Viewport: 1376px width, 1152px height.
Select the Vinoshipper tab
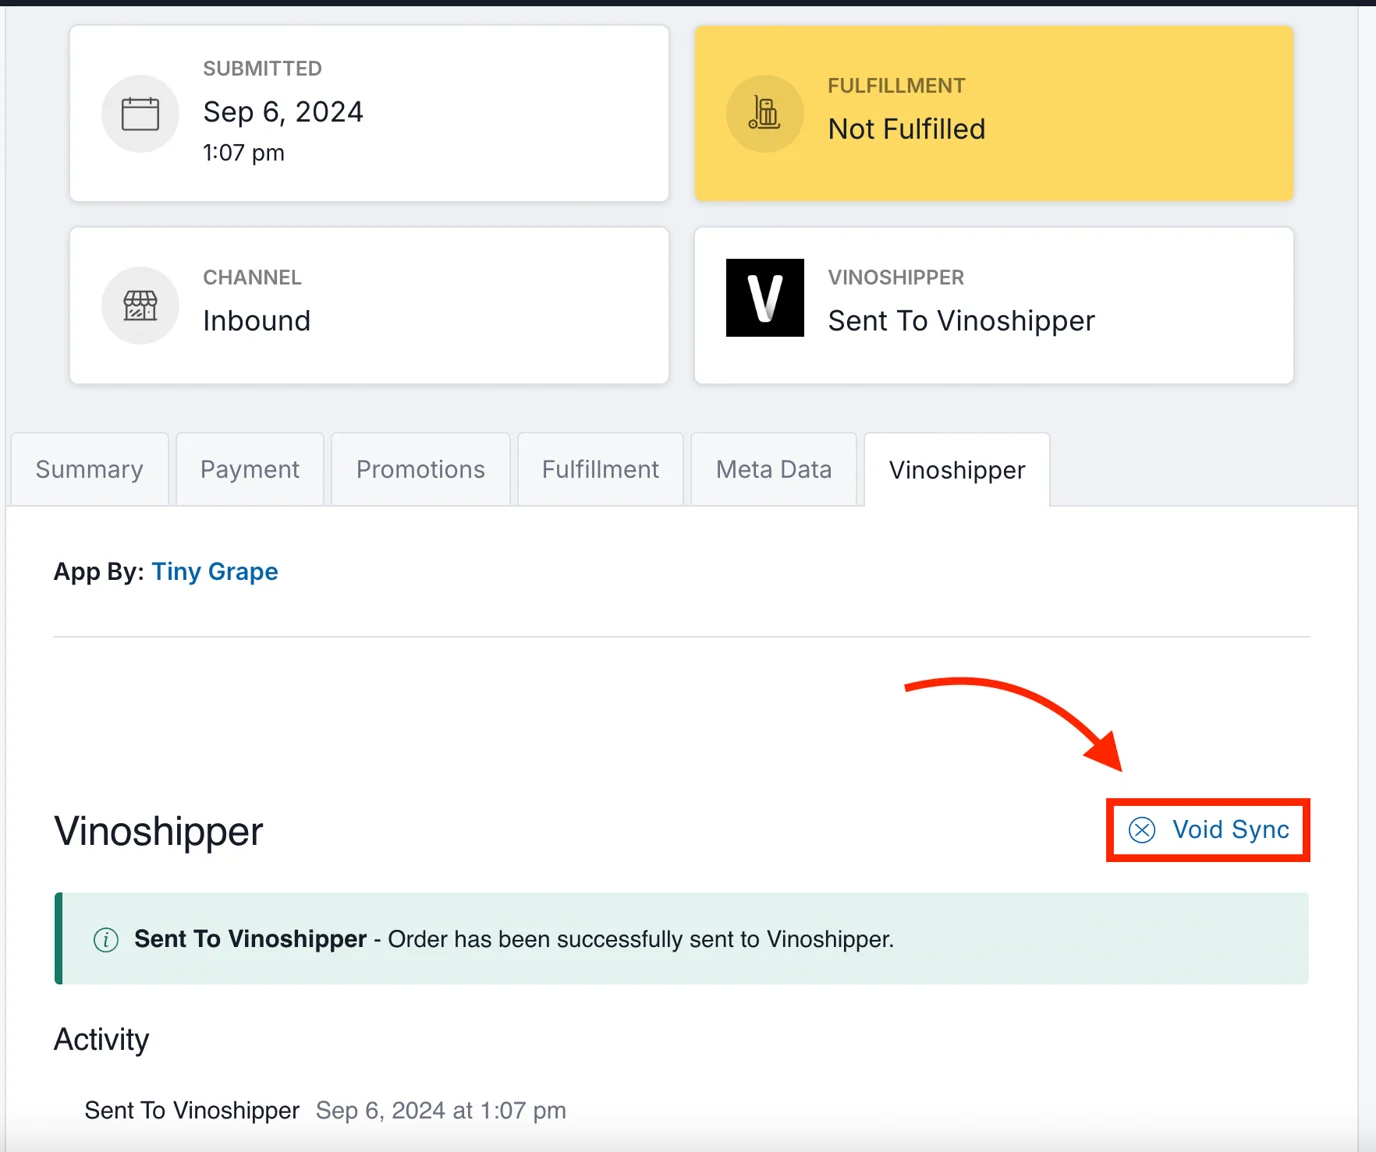pyautogui.click(x=957, y=470)
